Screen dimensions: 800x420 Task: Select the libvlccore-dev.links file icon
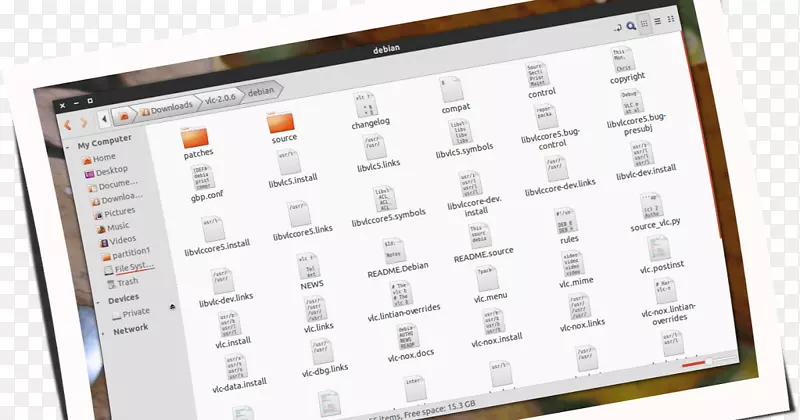coord(555,168)
